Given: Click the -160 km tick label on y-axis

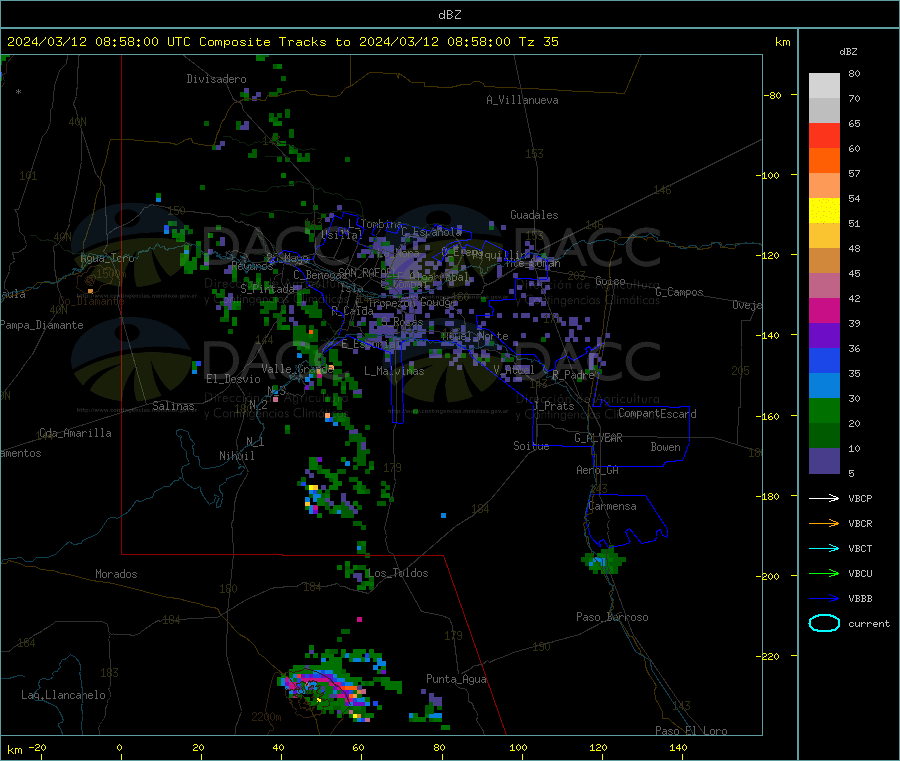Looking at the screenshot, I should (770, 416).
